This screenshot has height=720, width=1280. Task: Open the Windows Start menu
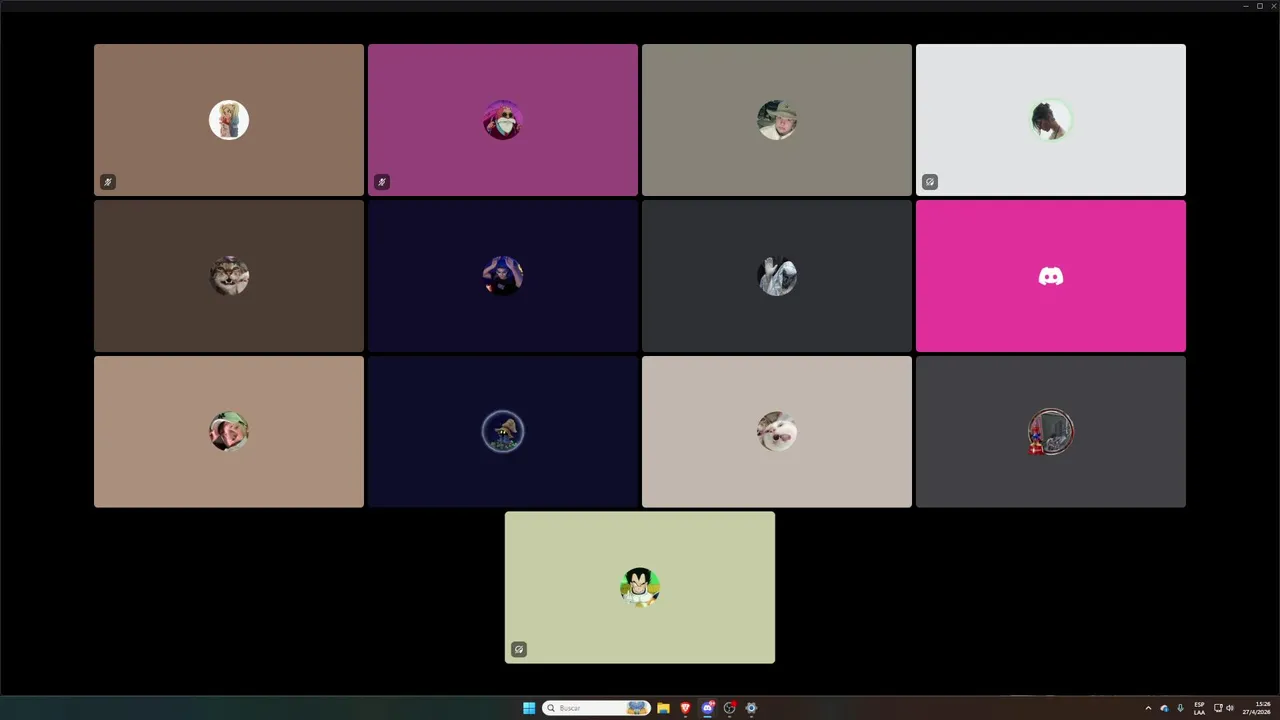[x=529, y=708]
